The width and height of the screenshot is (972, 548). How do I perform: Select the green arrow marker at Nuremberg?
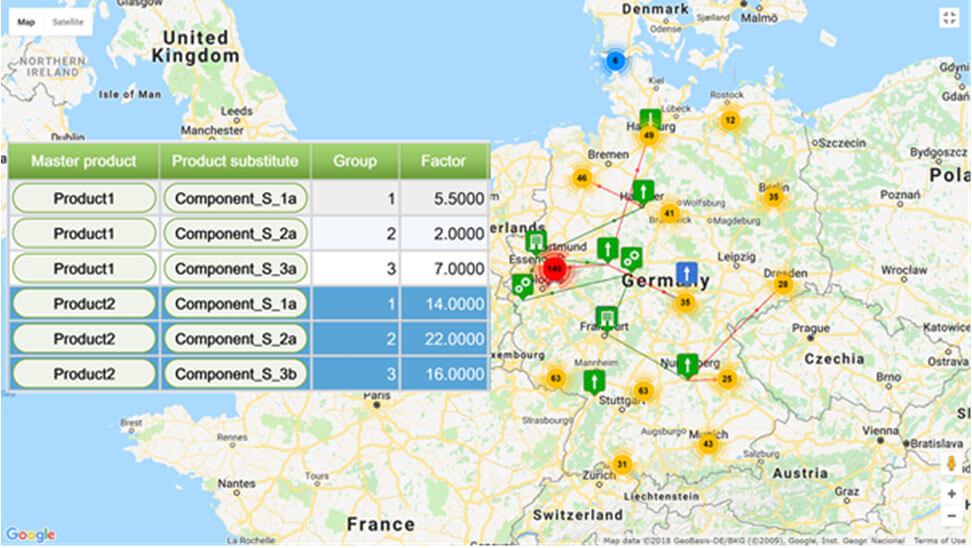tap(687, 366)
